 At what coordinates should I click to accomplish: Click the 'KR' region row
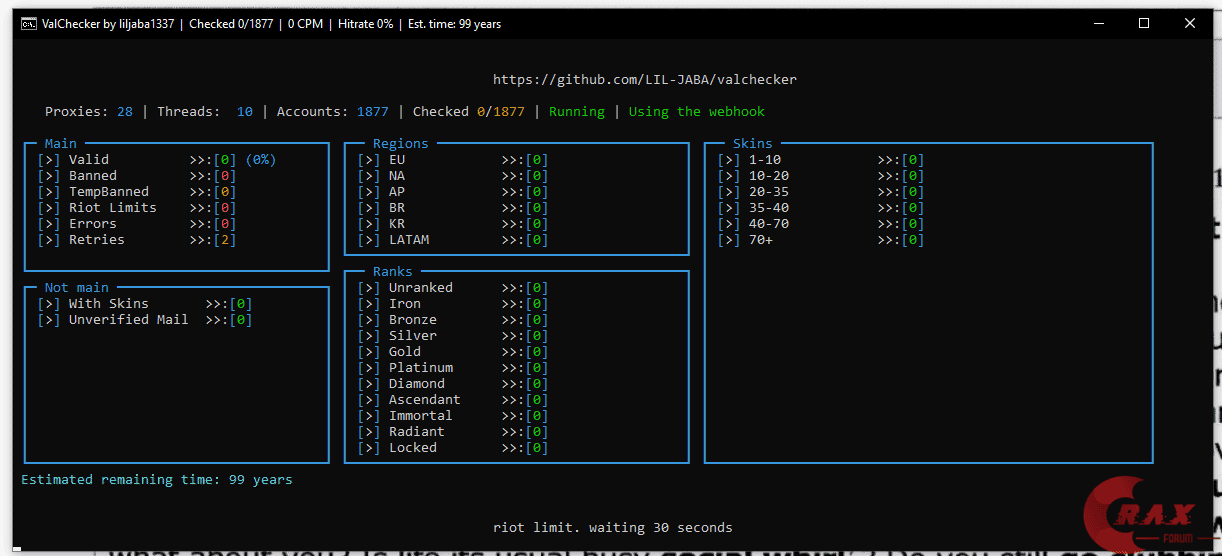coord(453,223)
